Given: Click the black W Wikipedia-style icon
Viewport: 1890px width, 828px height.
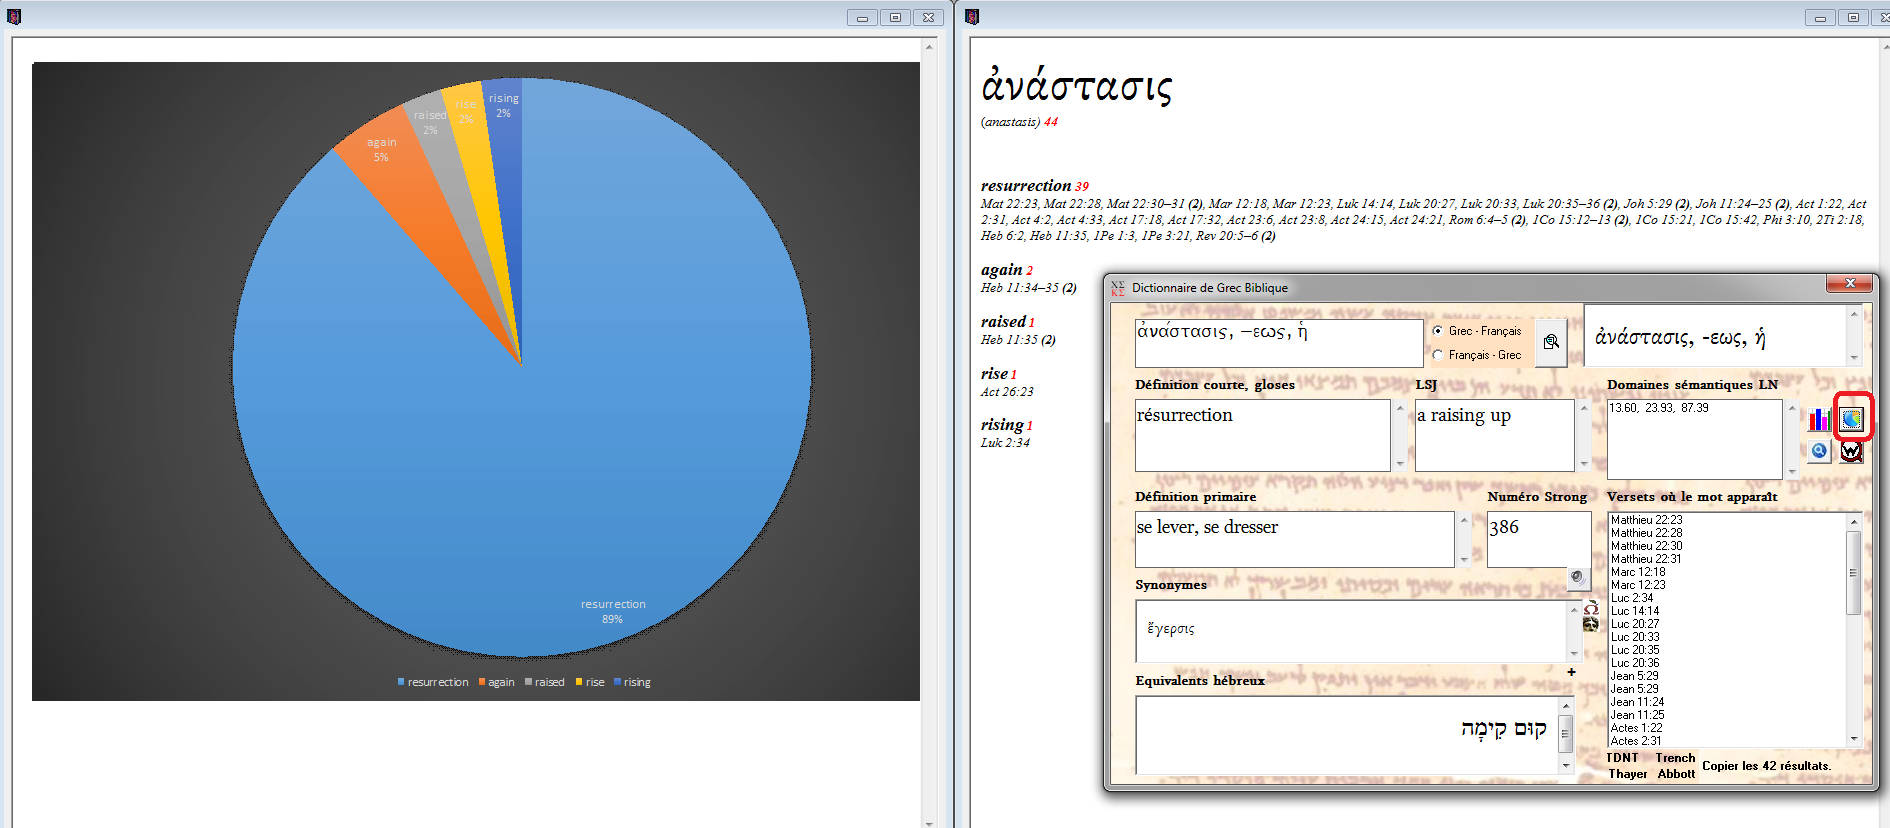Looking at the screenshot, I should point(1851,451).
